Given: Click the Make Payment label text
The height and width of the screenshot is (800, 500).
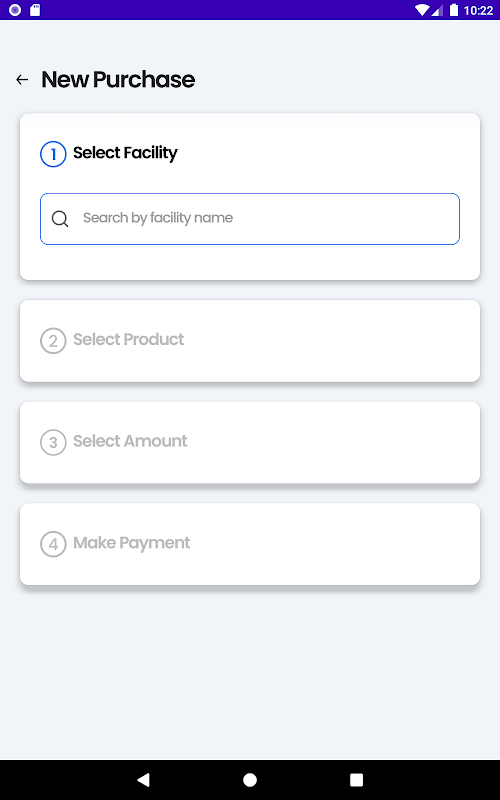Looking at the screenshot, I should click(132, 543).
